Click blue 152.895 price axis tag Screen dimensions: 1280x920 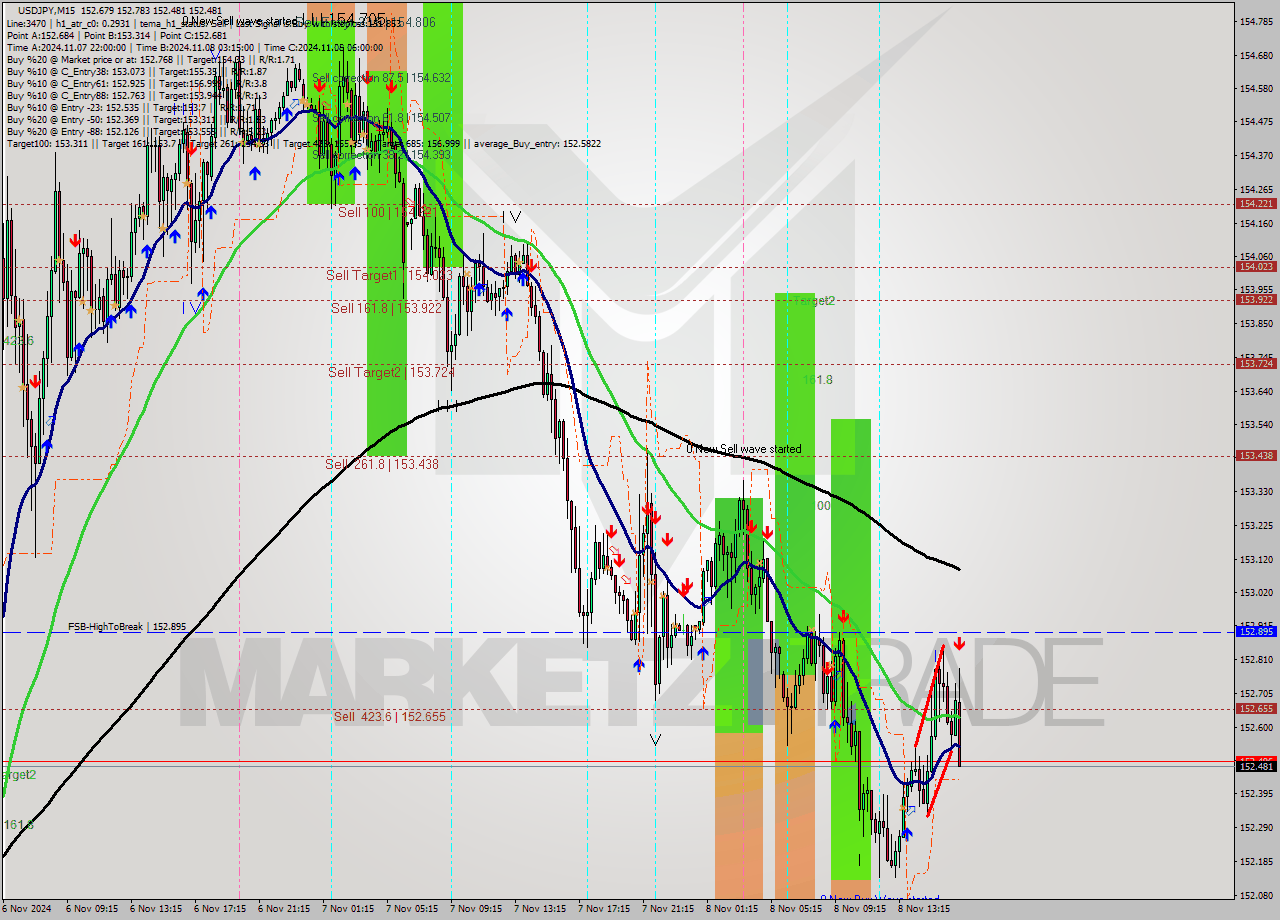point(1256,631)
